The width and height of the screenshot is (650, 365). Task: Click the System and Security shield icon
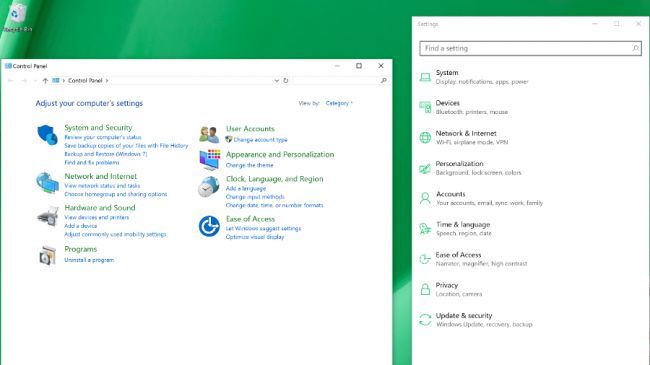(x=47, y=135)
